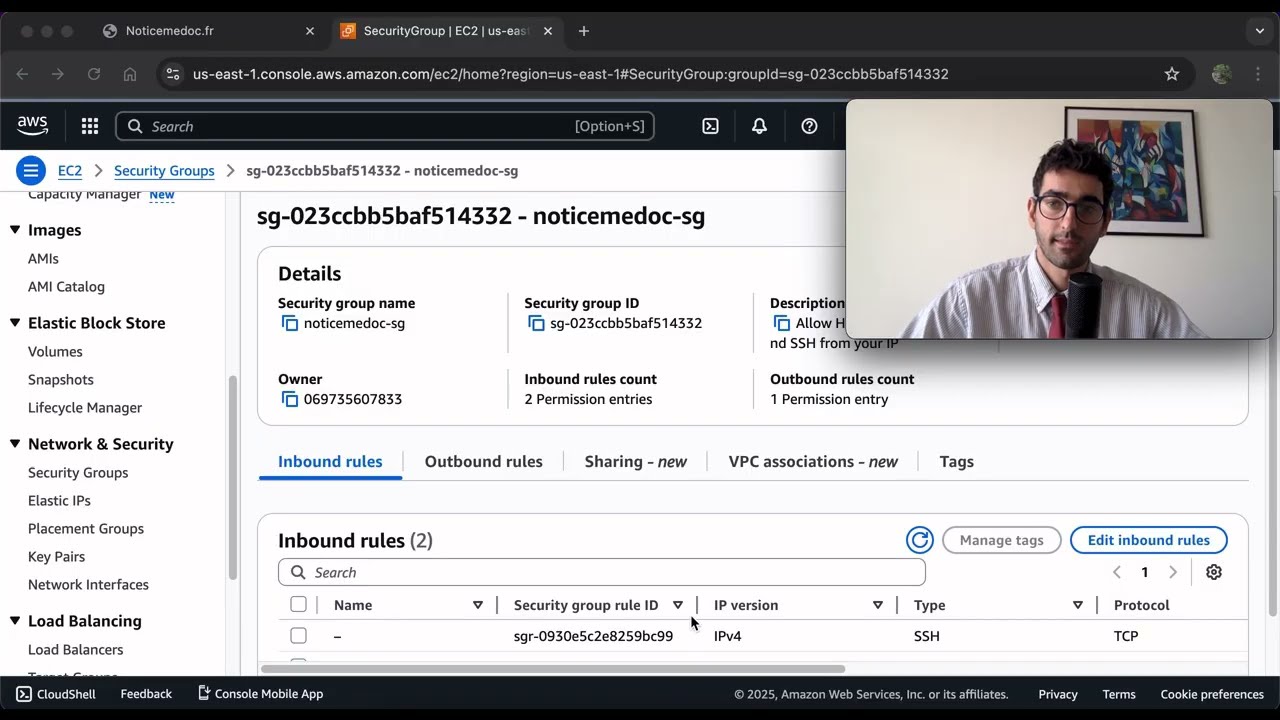Viewport: 1280px width, 720px height.
Task: Open the AWS home logo
Action: coord(32,125)
